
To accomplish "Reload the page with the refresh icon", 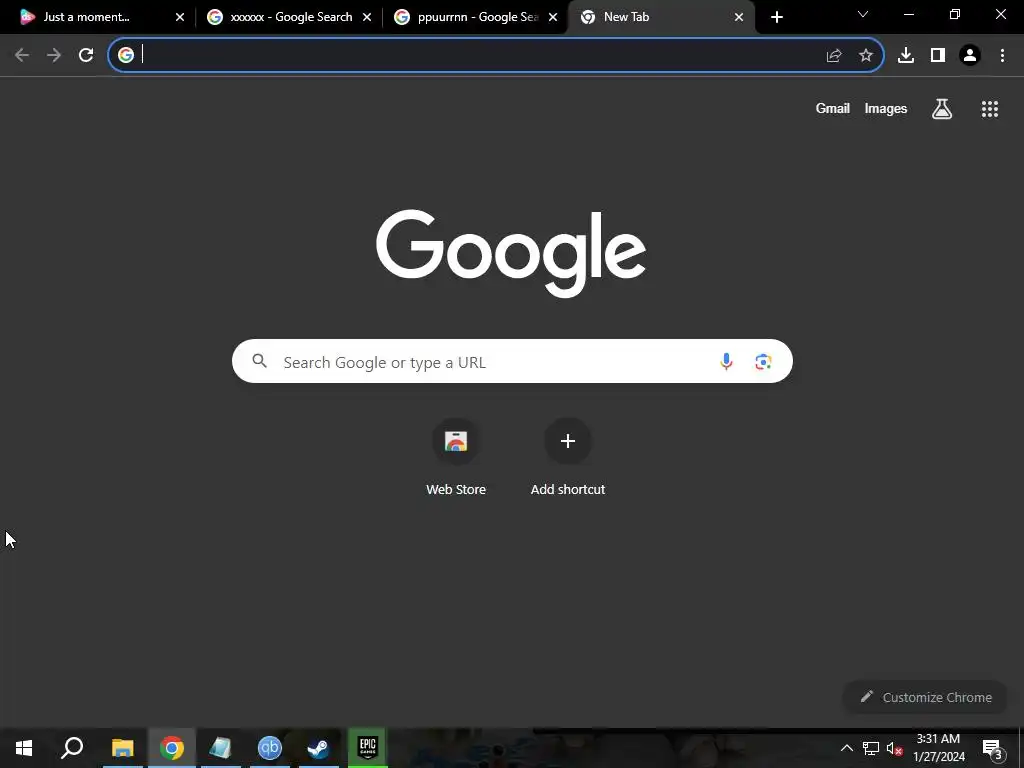I will (86, 56).
